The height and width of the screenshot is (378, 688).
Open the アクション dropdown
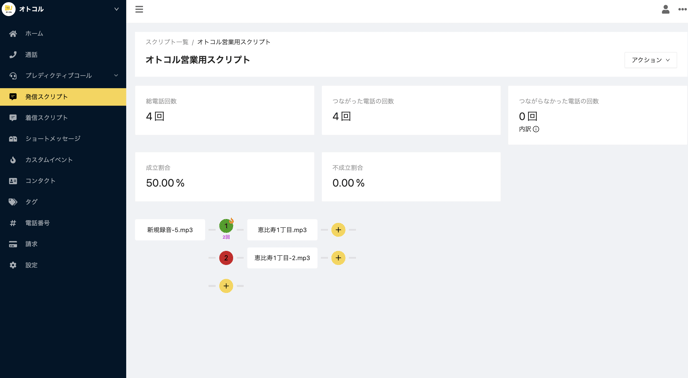click(650, 60)
